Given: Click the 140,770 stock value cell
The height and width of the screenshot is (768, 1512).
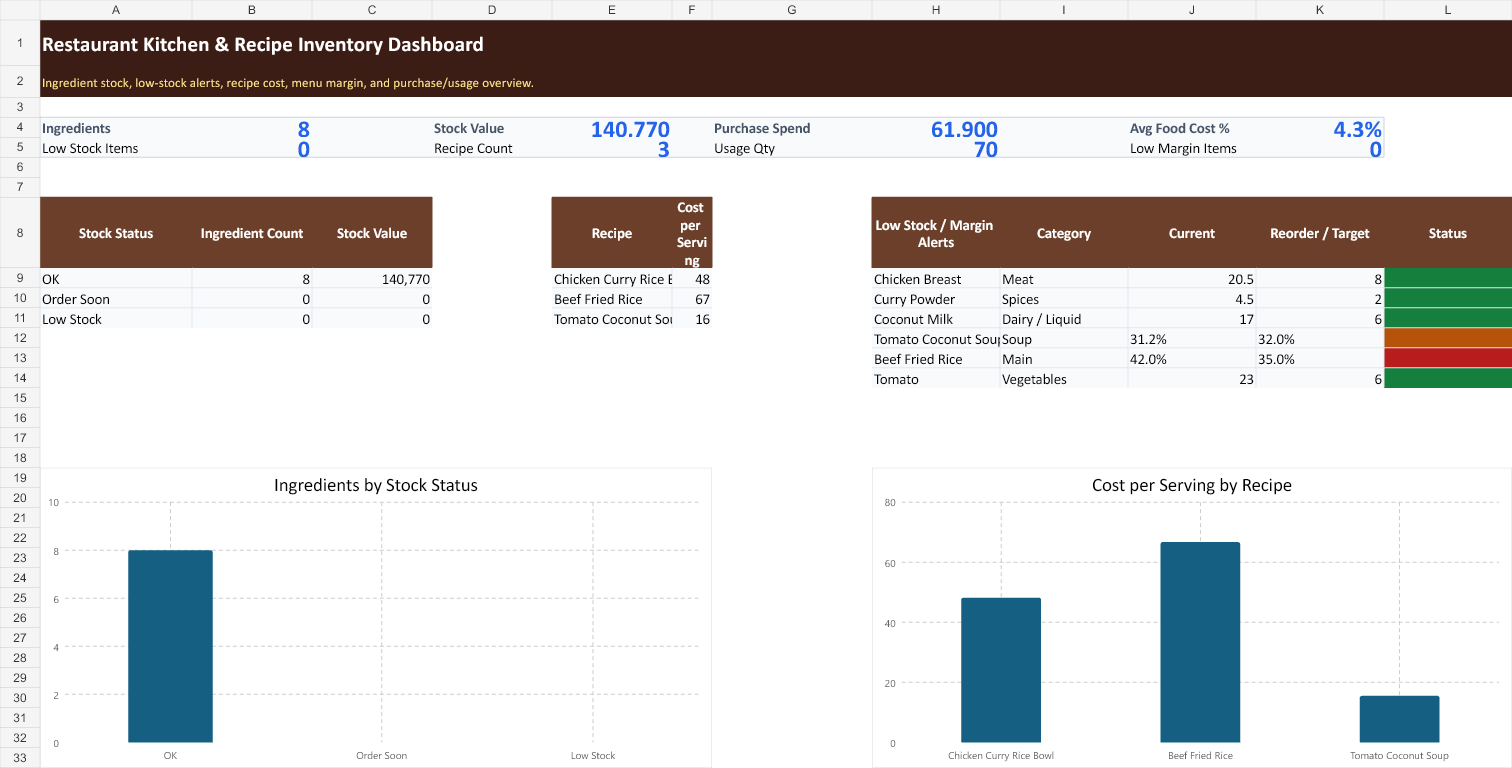Looking at the screenshot, I should (x=372, y=279).
